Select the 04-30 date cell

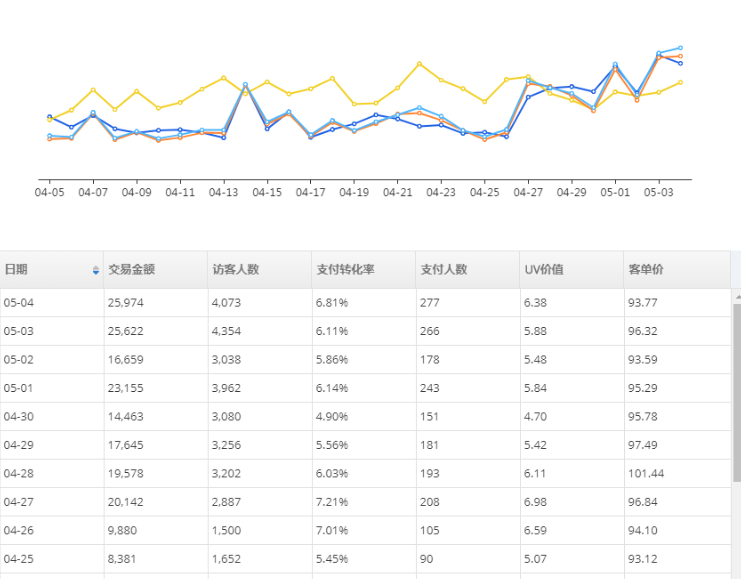[18, 416]
